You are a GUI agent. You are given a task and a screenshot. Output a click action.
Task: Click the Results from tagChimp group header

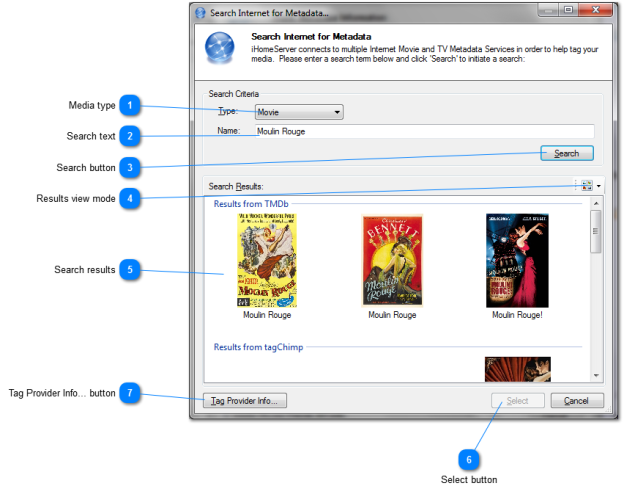[258, 347]
